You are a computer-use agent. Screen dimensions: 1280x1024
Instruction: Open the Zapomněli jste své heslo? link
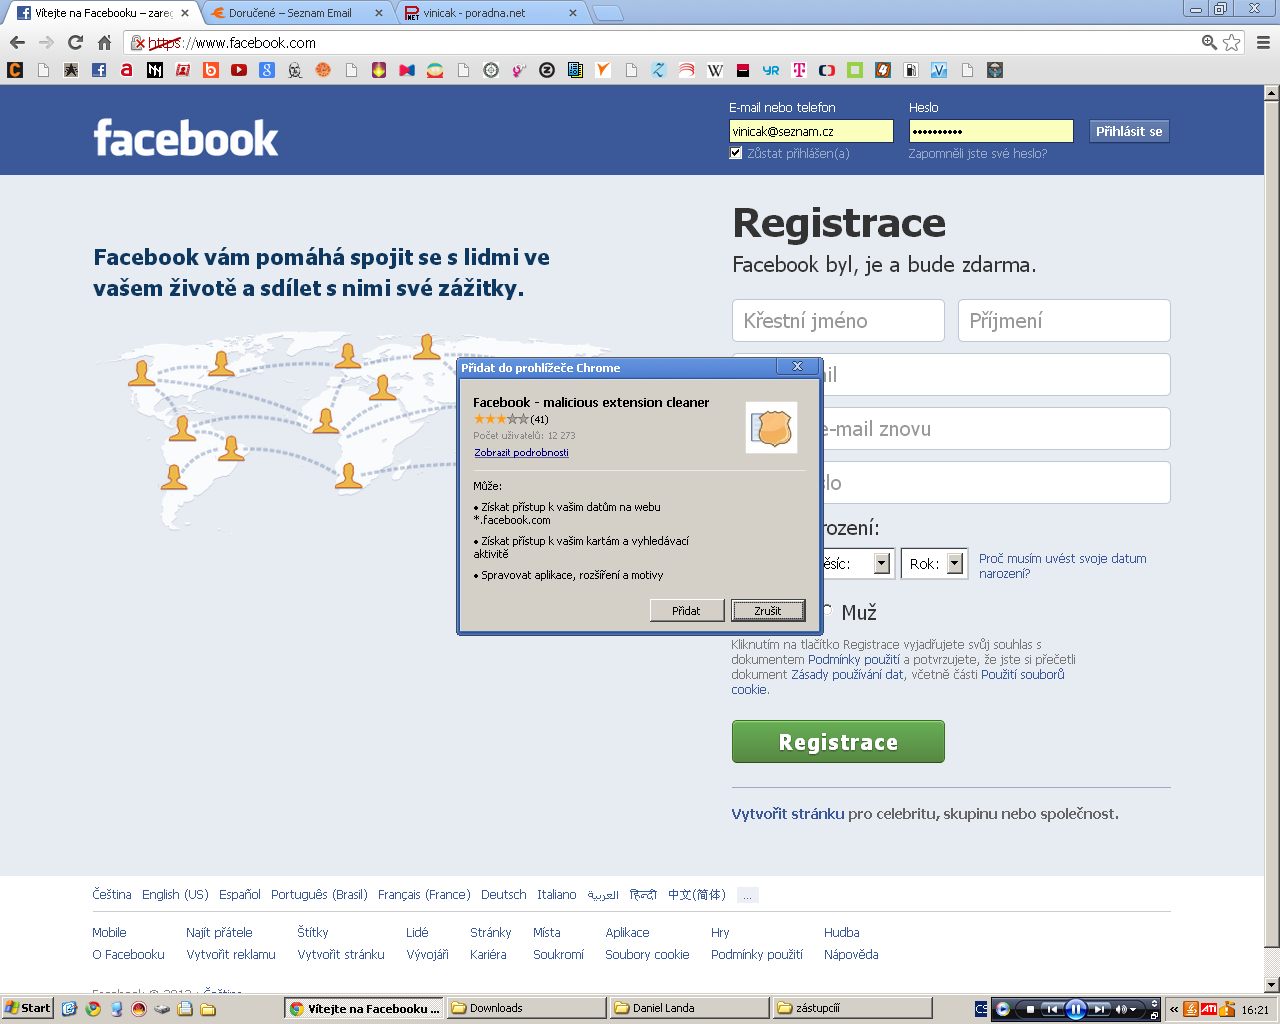pos(978,153)
